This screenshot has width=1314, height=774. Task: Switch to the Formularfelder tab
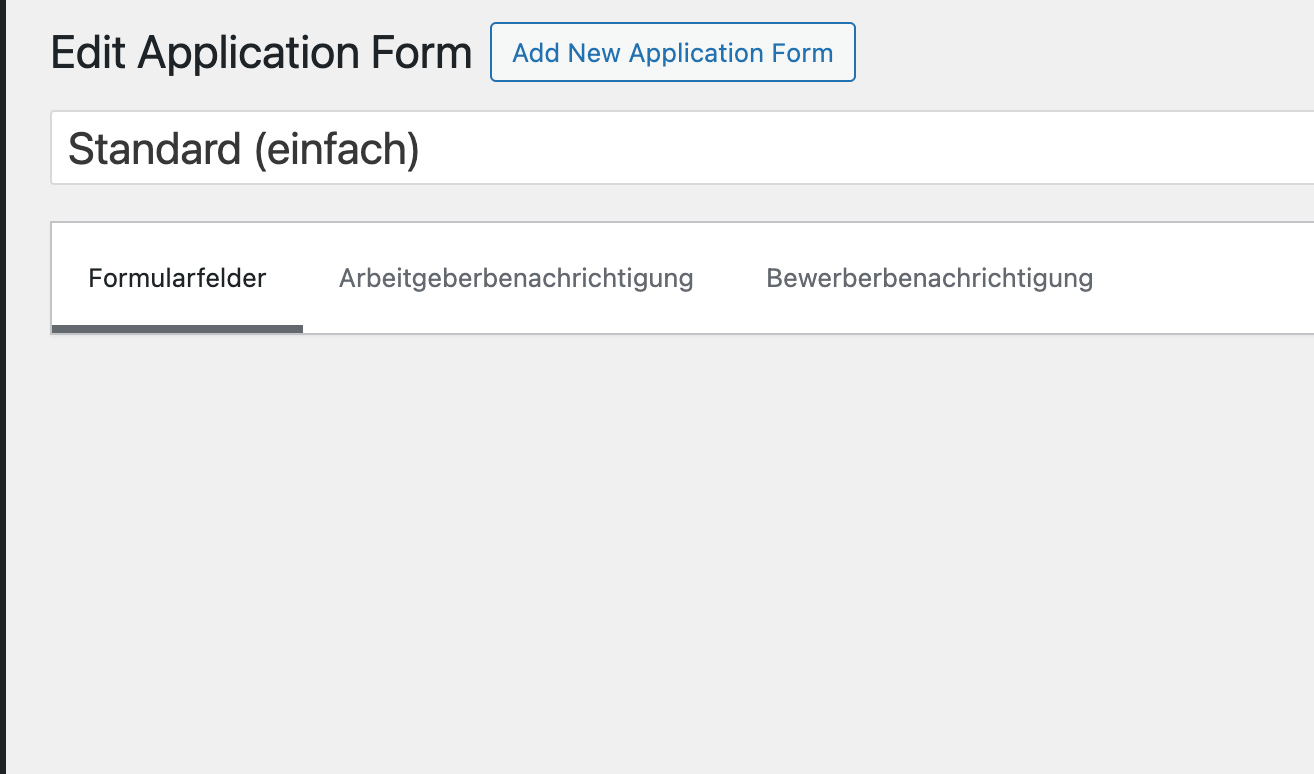[177, 278]
